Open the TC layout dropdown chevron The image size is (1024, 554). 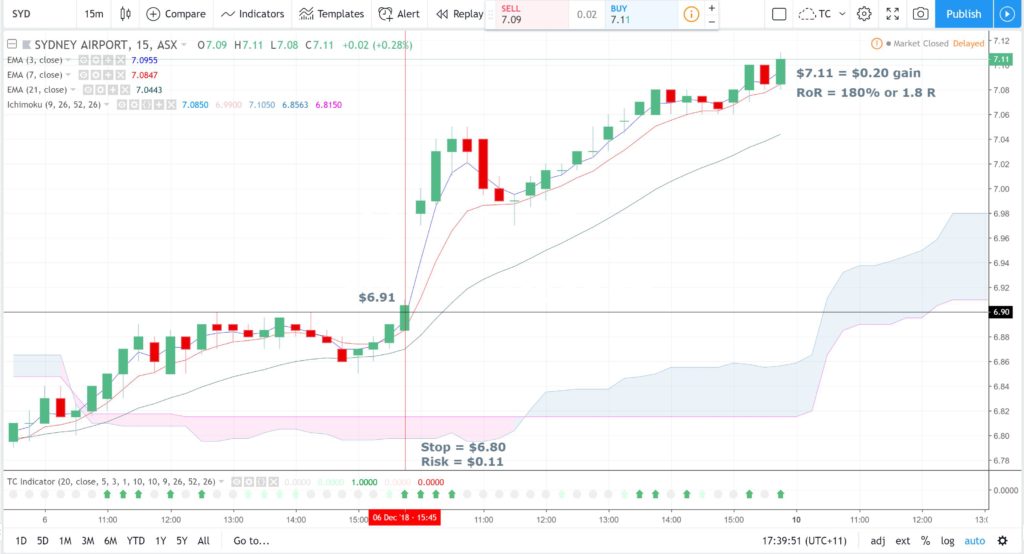point(842,14)
